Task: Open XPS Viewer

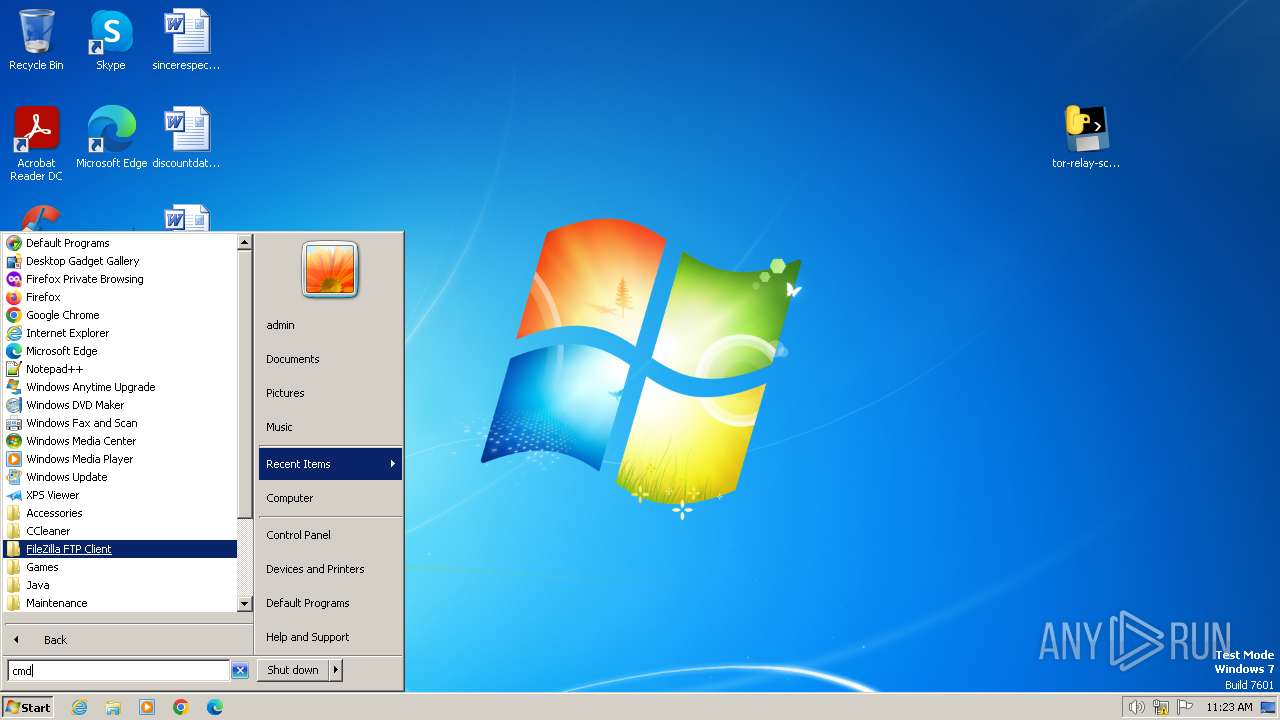Action: point(120,495)
